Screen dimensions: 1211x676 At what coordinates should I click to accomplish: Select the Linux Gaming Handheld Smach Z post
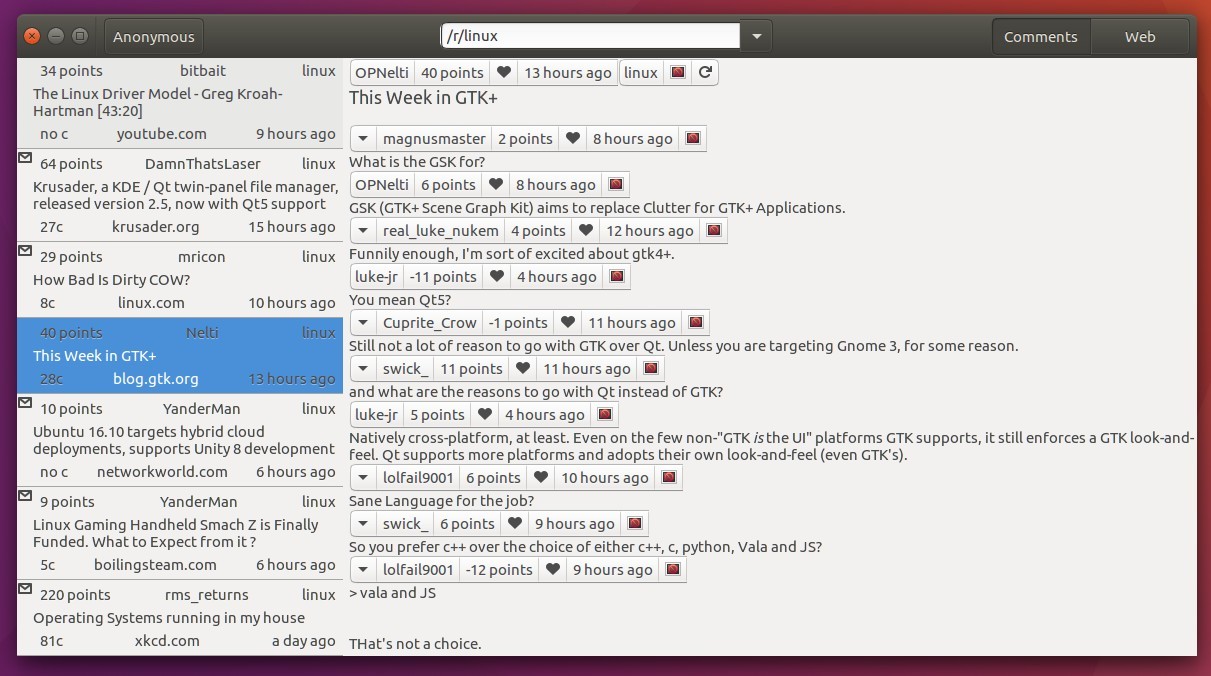pos(180,533)
